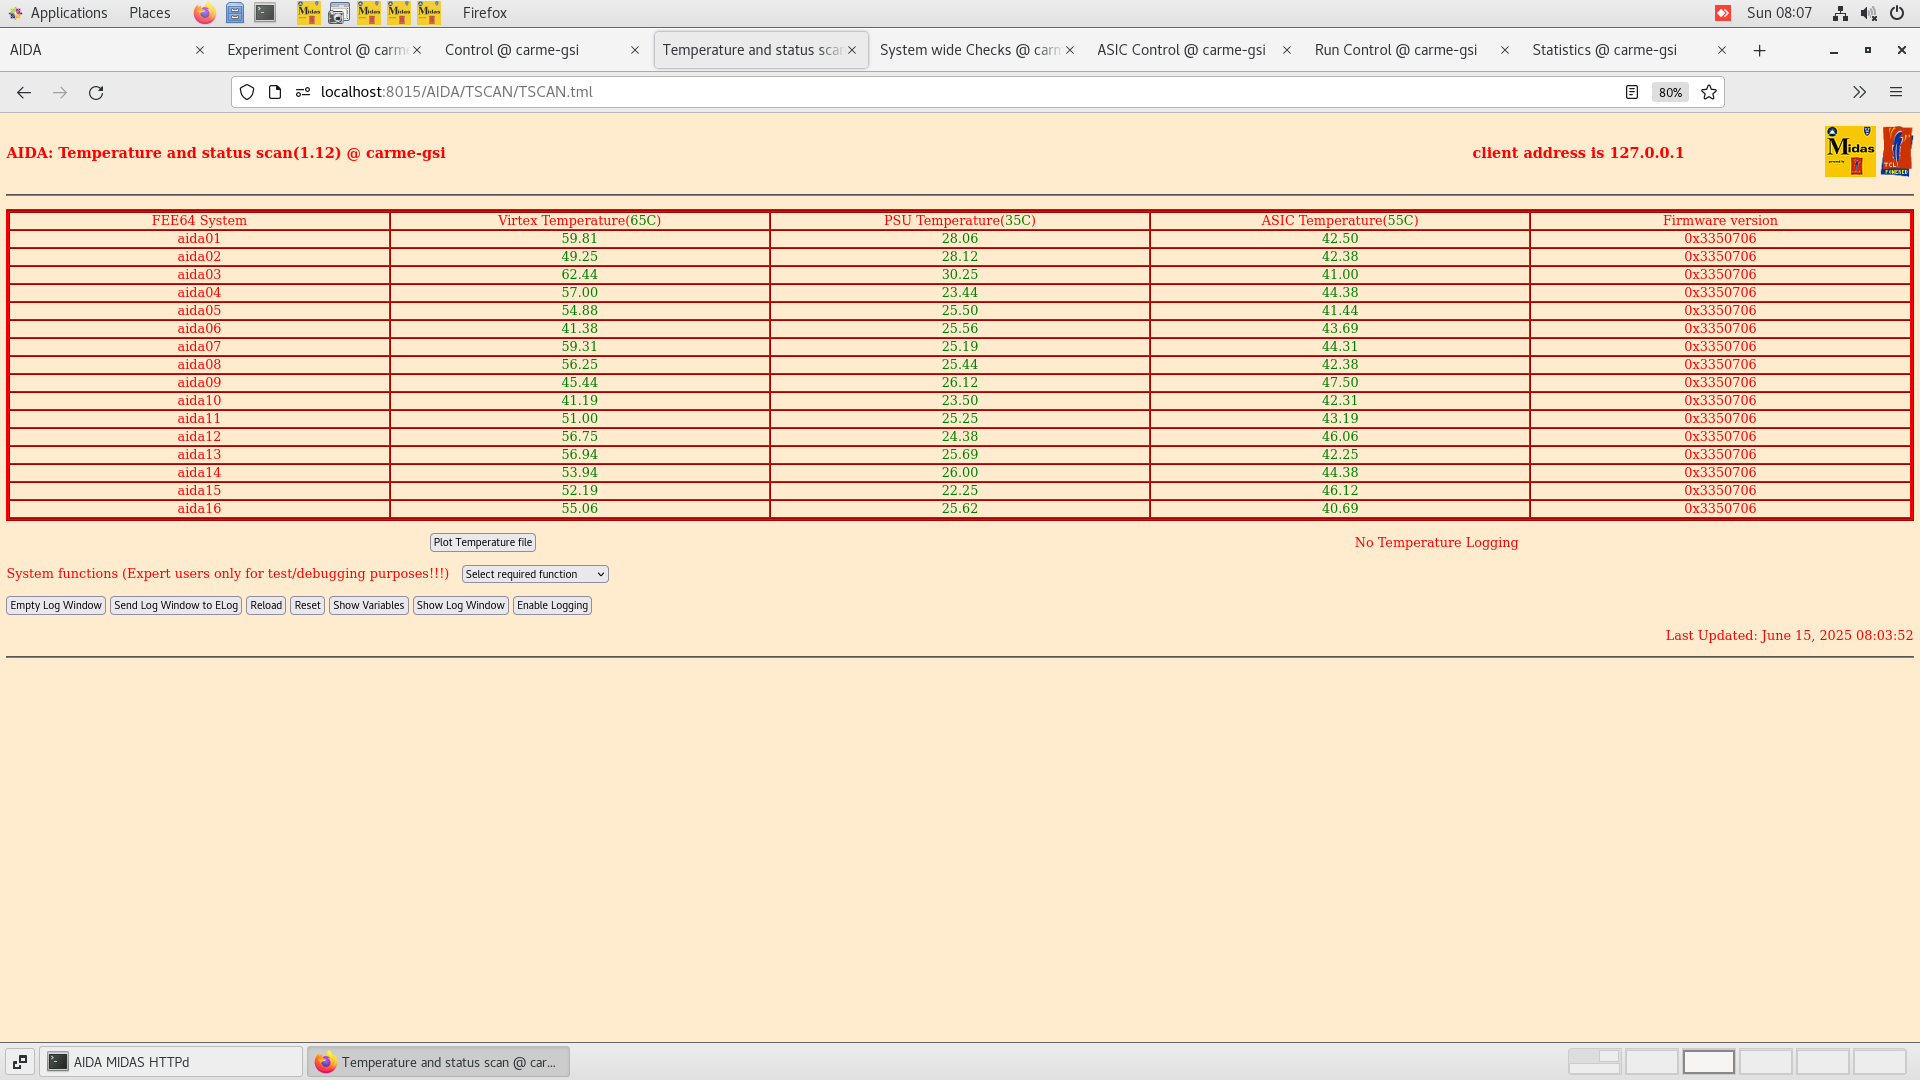Launch the file manager from the top panel
This screenshot has width=1920, height=1080.
click(x=235, y=13)
